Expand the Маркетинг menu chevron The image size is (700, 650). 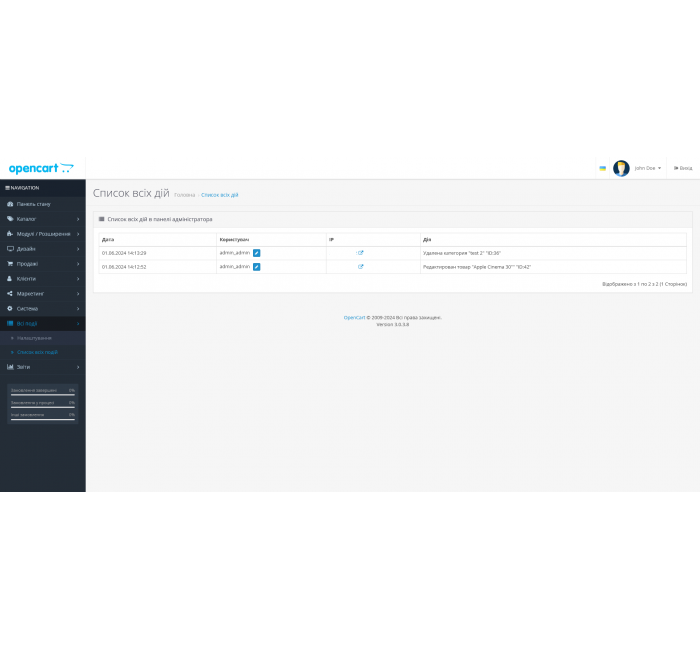coord(78,294)
